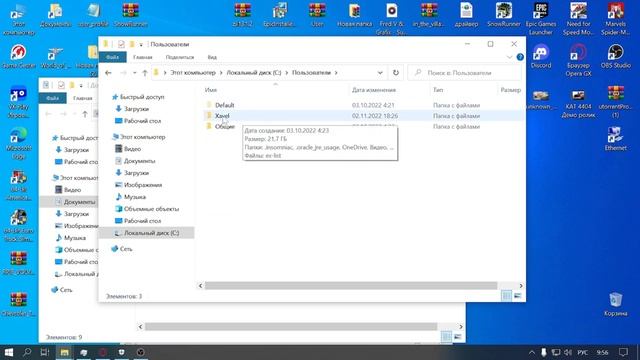Sort by the Имя column header
This screenshot has width=640, height=360.
coord(211,90)
